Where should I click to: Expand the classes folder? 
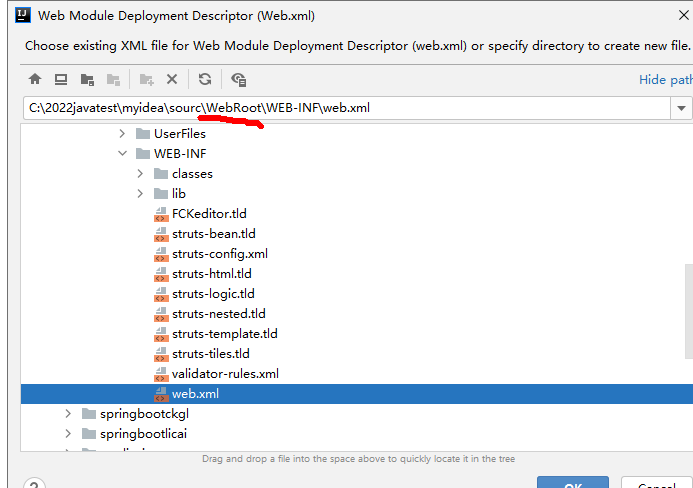coord(140,174)
